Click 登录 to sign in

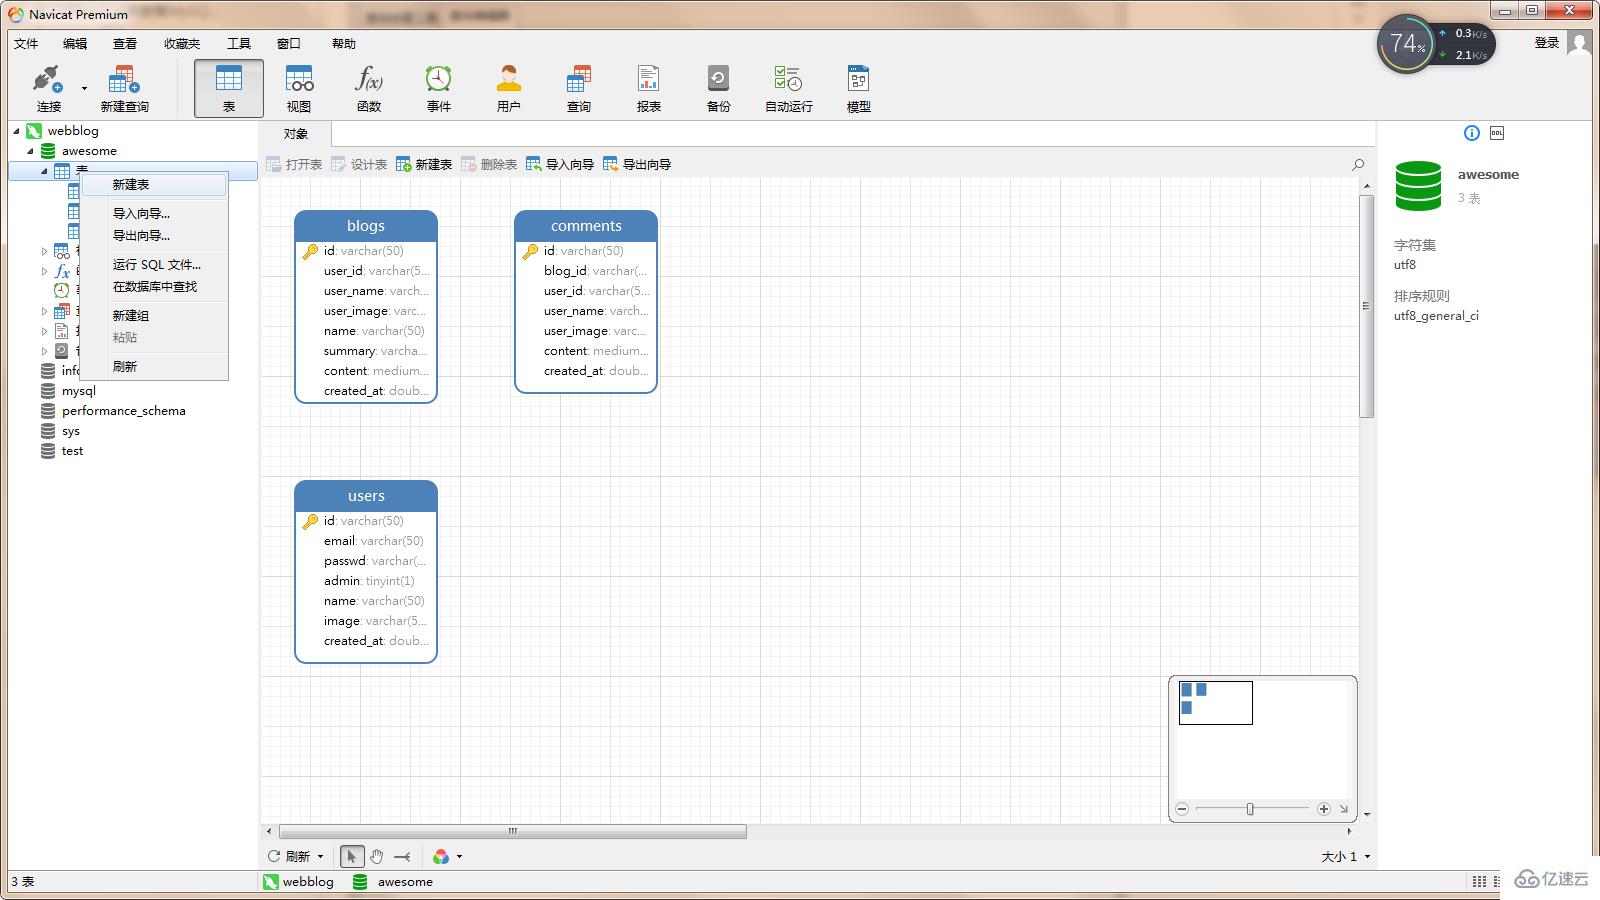tap(1547, 42)
